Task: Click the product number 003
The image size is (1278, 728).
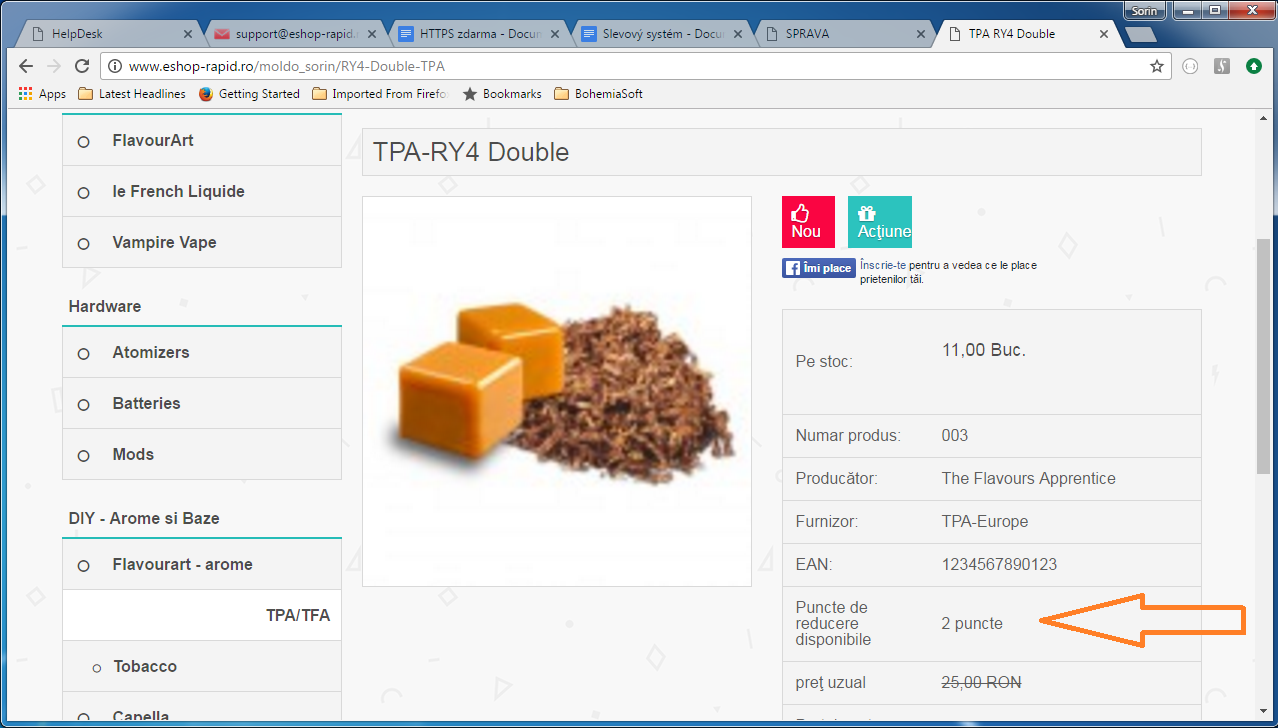Action: pyautogui.click(x=955, y=435)
